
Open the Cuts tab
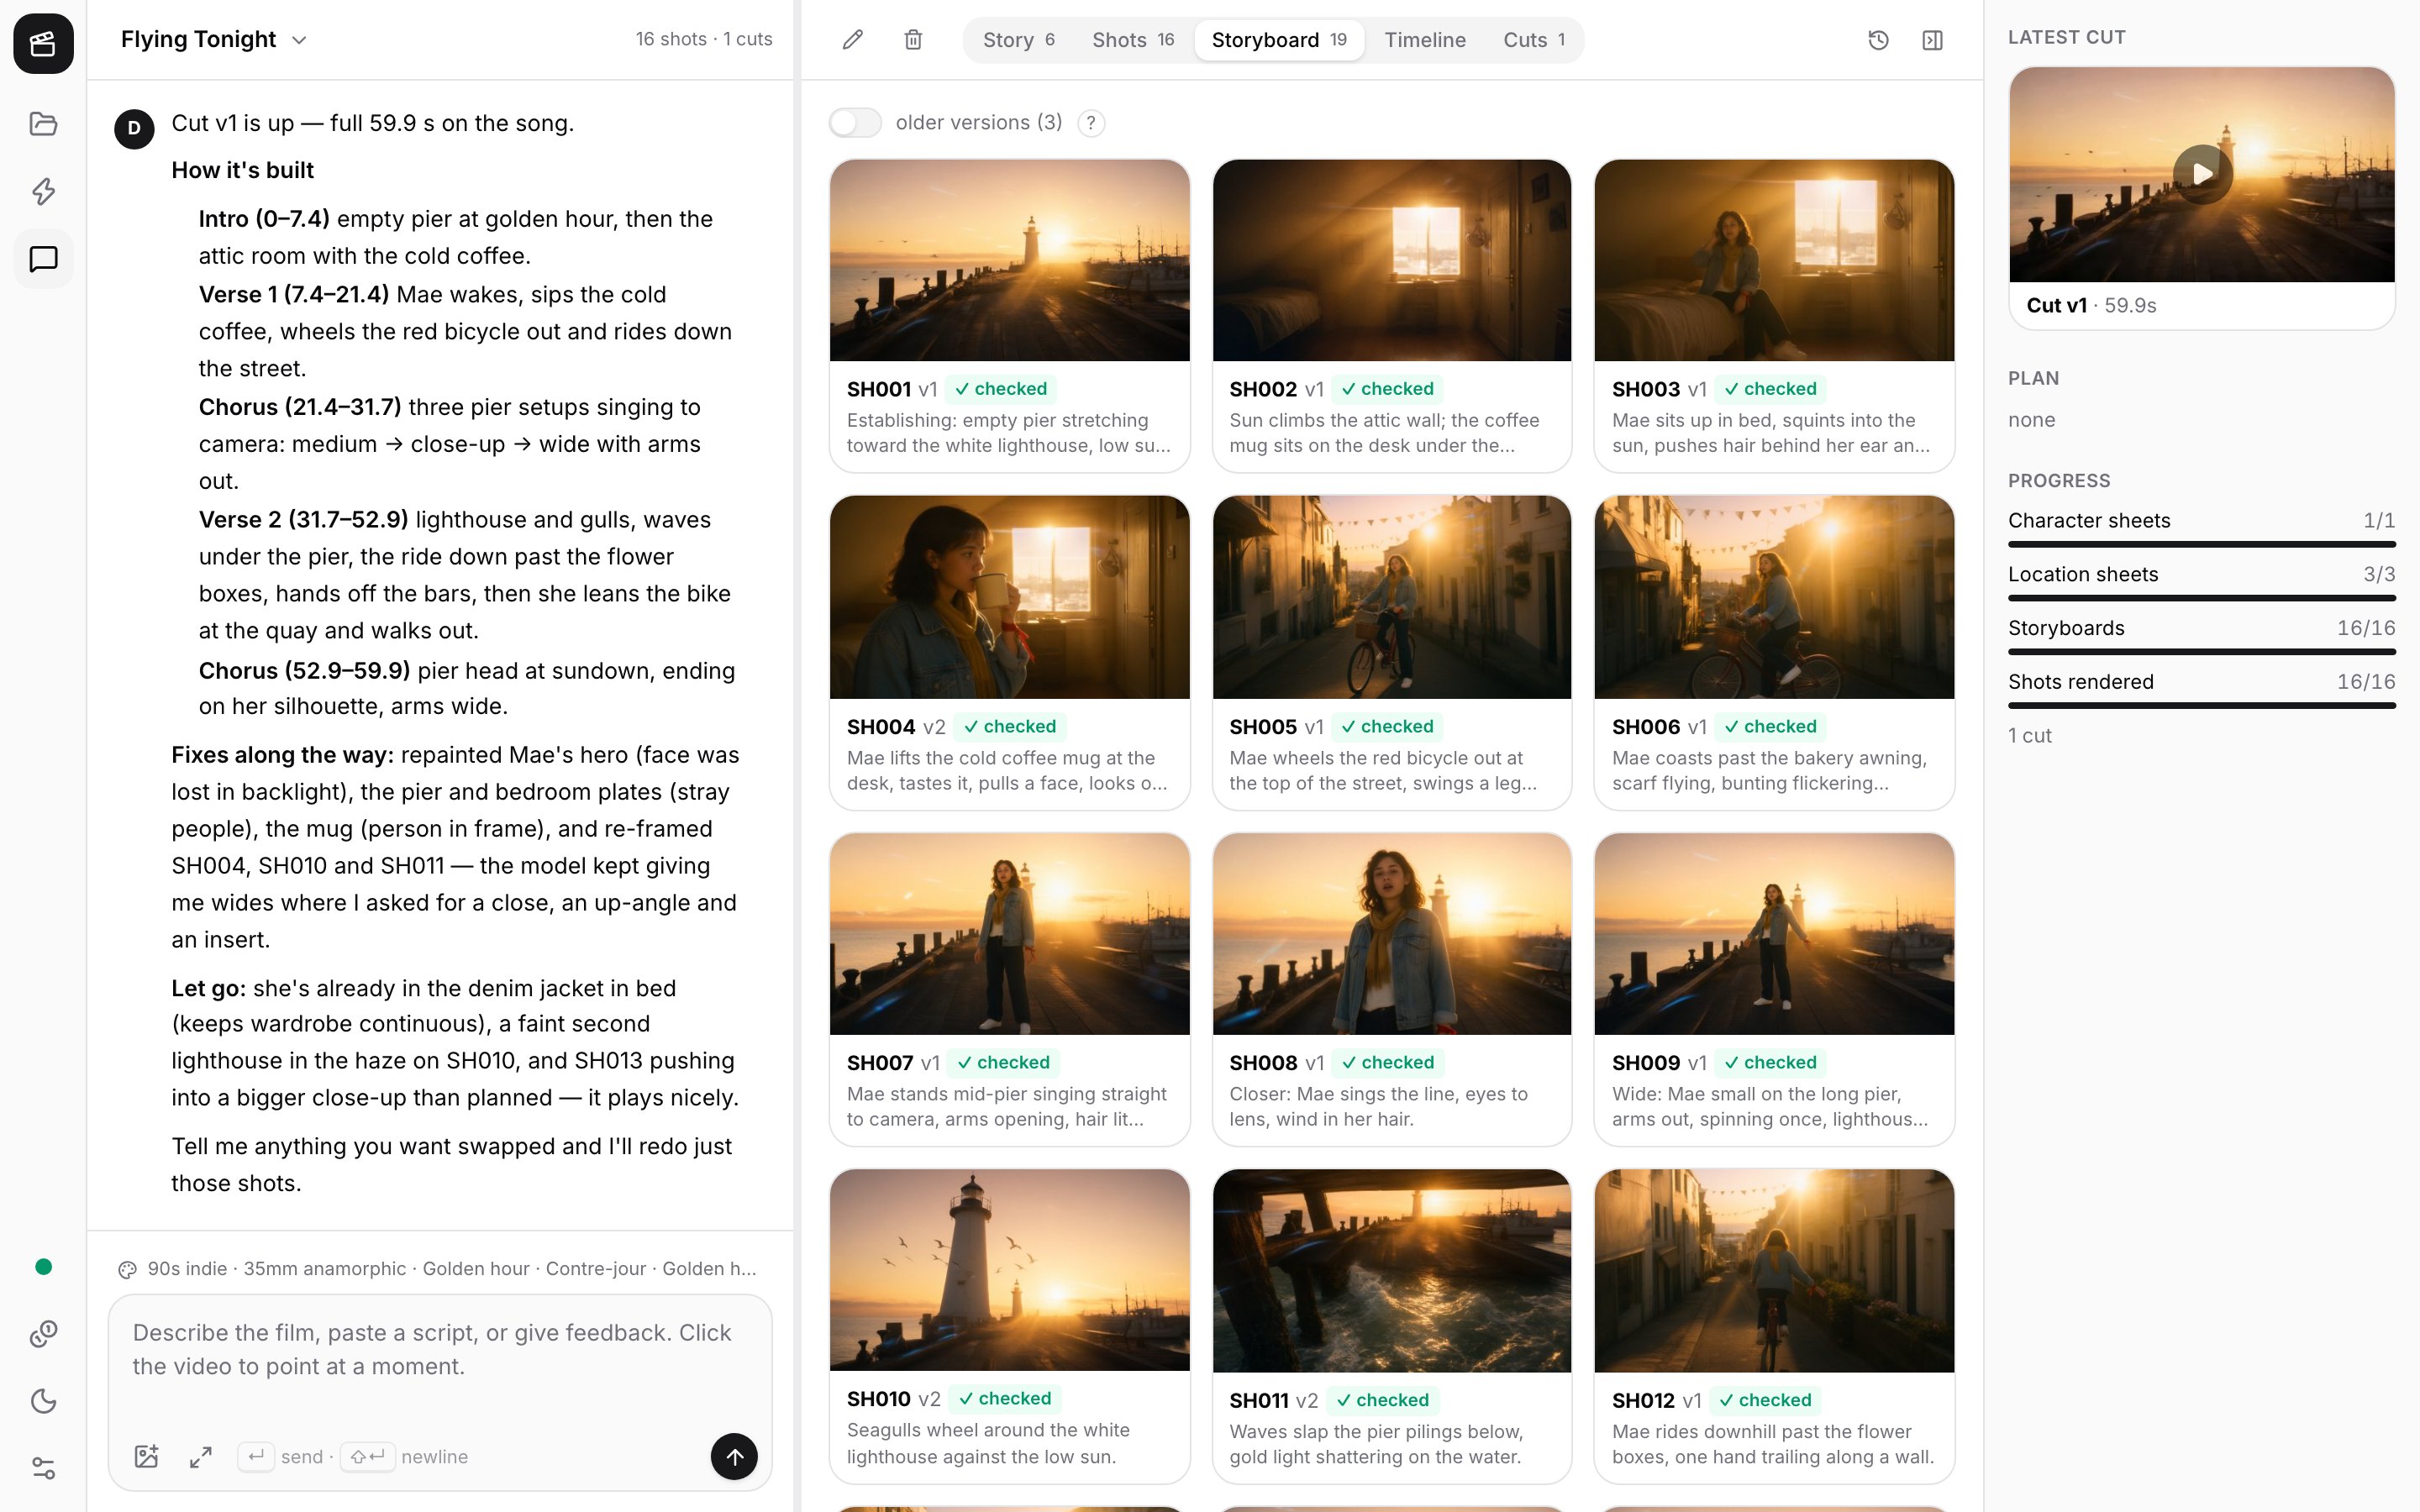(1534, 40)
